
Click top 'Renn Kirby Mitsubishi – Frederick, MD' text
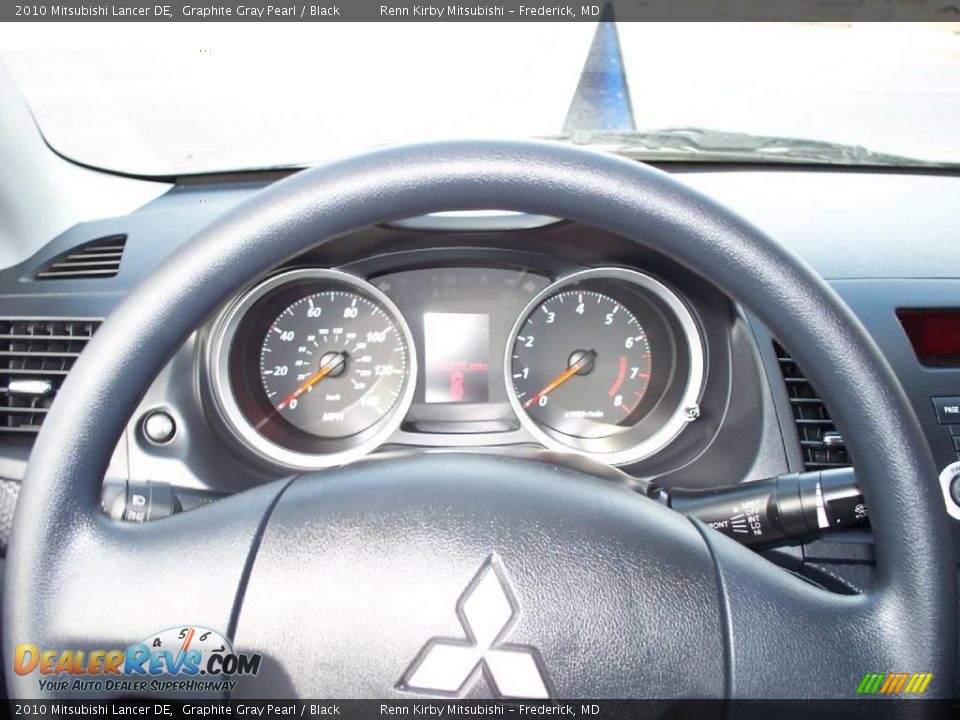coord(489,10)
